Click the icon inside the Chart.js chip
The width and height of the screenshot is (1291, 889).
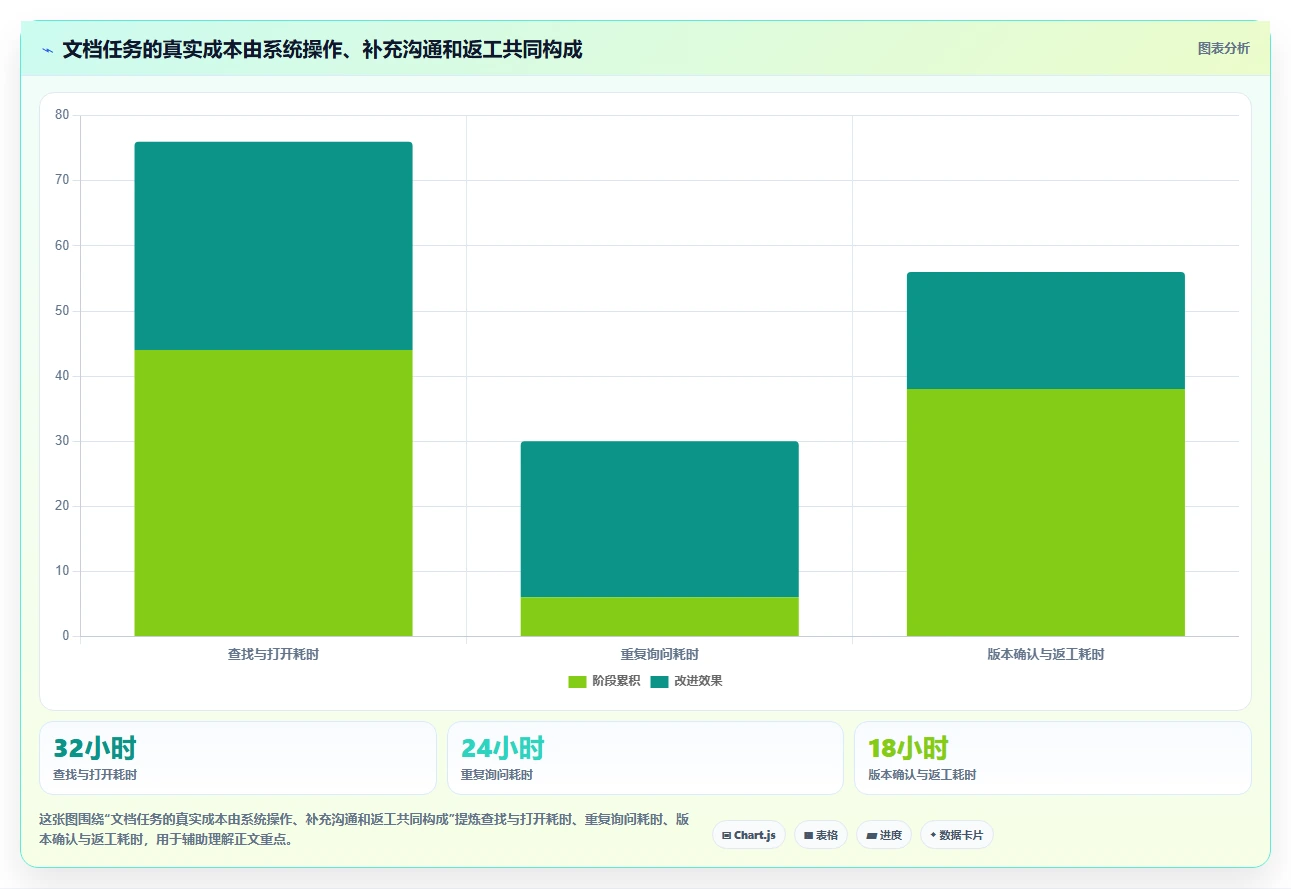pos(727,835)
